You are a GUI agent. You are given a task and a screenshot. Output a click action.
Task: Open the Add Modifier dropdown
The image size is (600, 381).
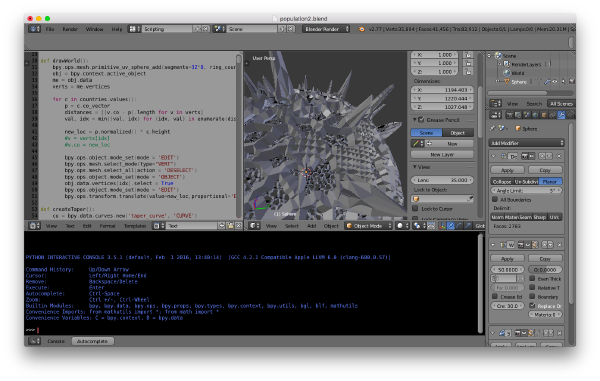click(x=527, y=143)
